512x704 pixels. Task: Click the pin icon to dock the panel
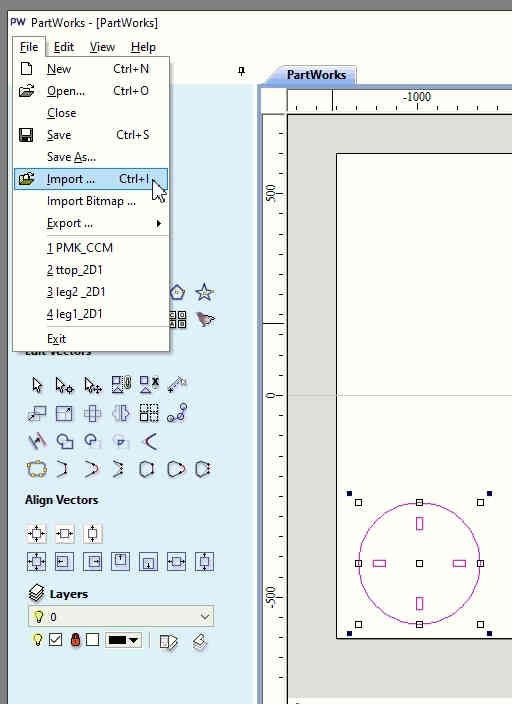click(241, 71)
